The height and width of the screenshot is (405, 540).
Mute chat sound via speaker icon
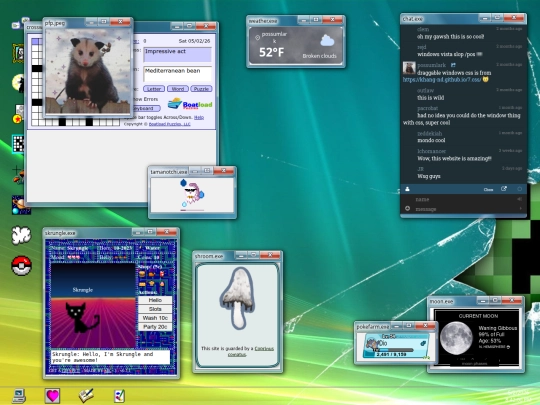[x=520, y=199]
